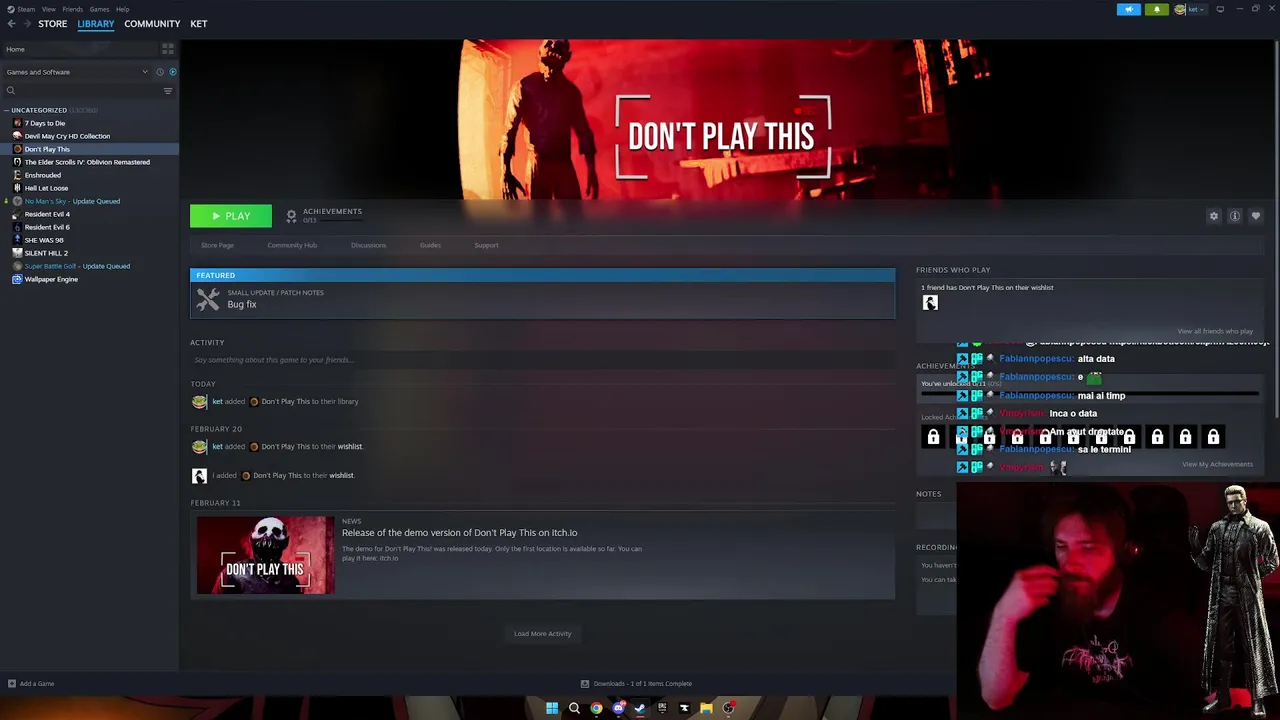
Task: Open the Windows Start button
Action: (552, 708)
